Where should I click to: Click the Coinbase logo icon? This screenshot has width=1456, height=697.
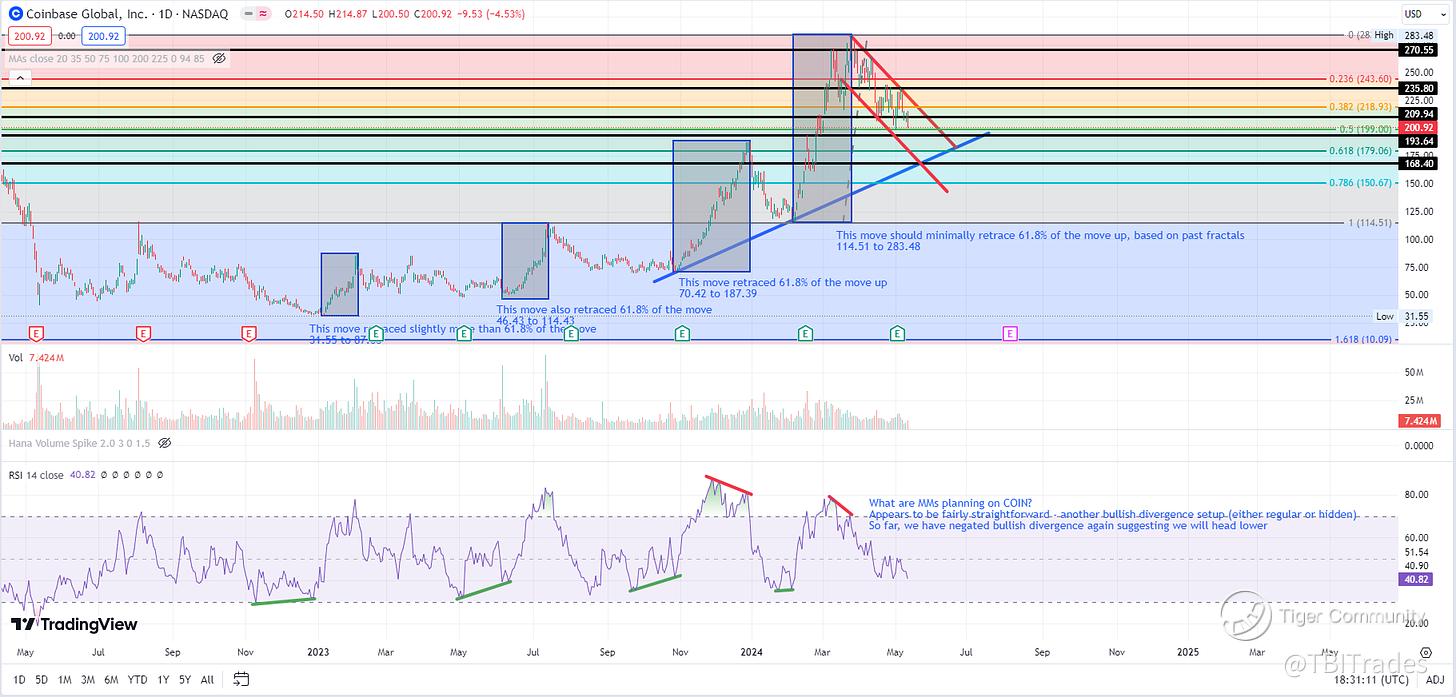click(x=14, y=14)
